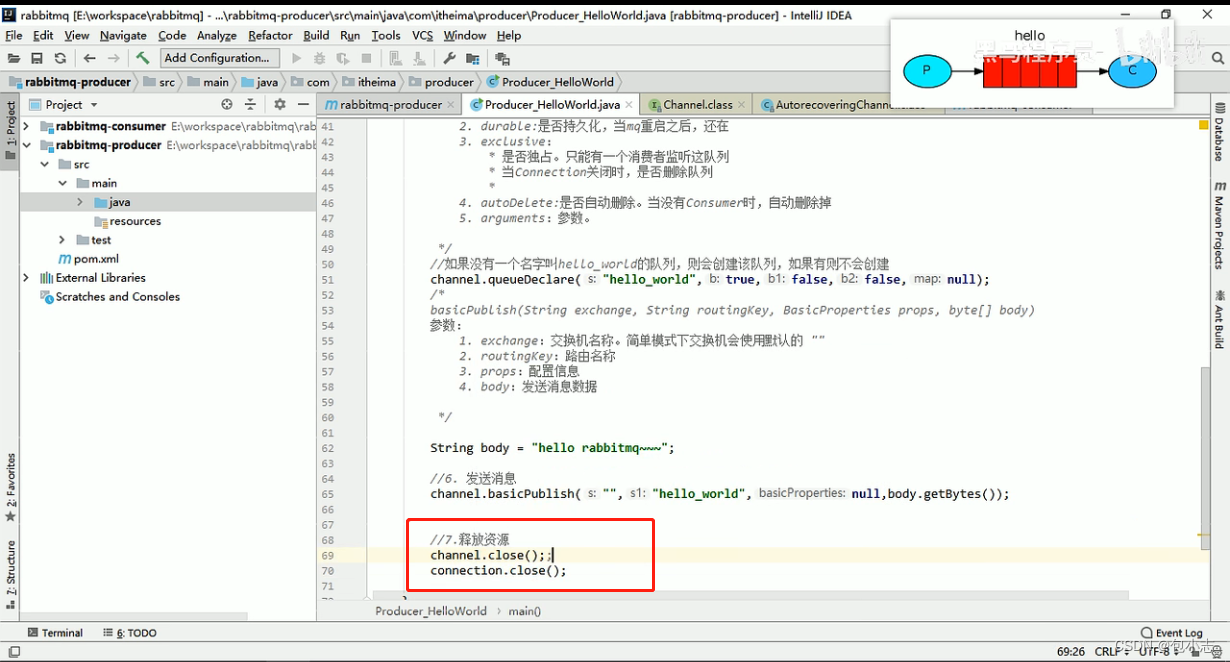Open the Navigate menu

click(x=123, y=35)
